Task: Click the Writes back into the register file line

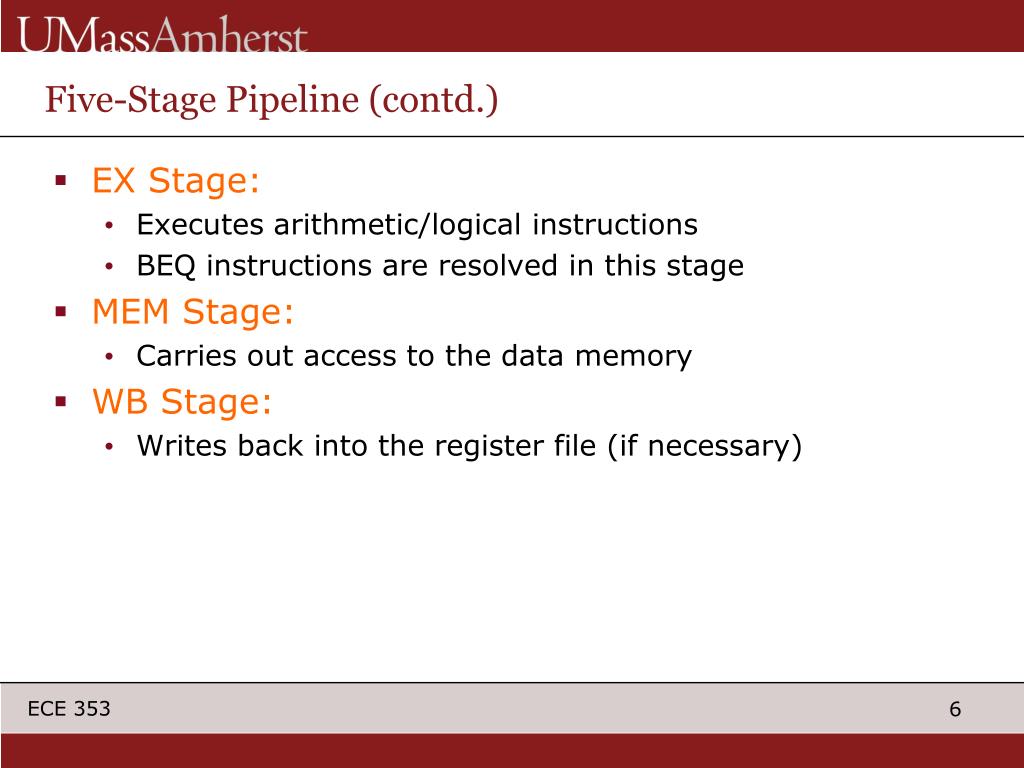Action: (469, 446)
